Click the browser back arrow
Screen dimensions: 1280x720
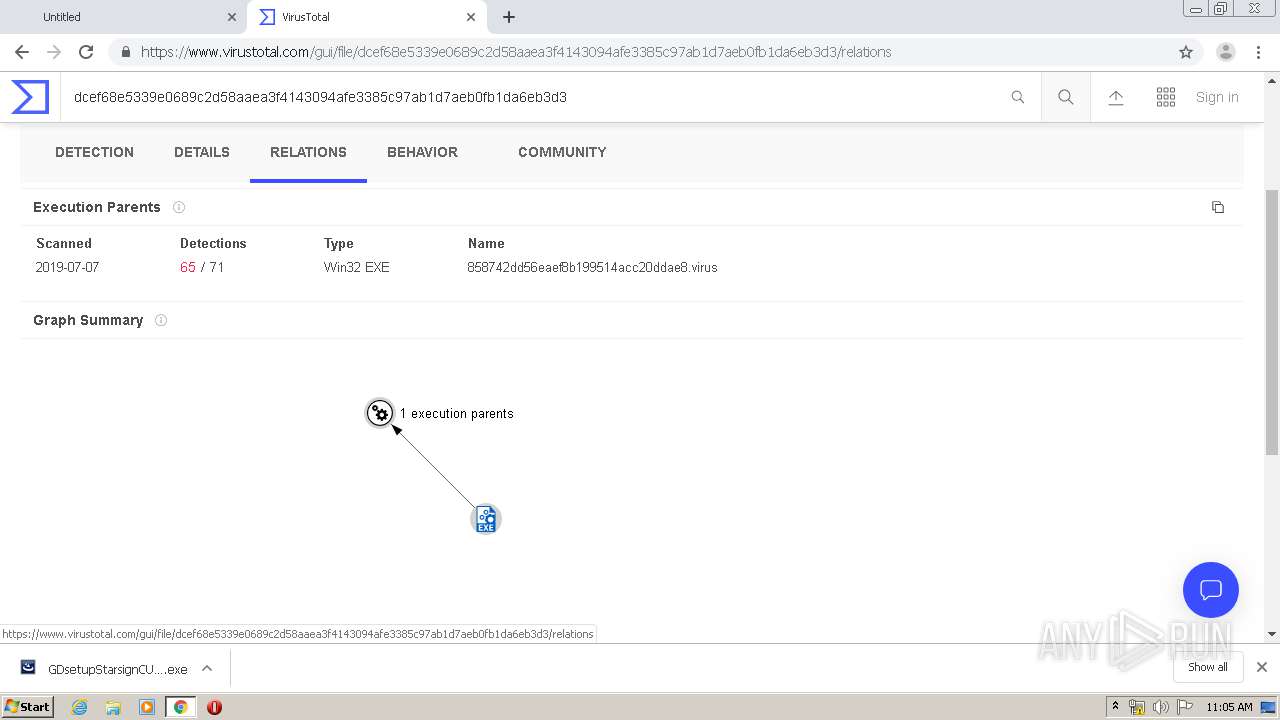tap(22, 52)
